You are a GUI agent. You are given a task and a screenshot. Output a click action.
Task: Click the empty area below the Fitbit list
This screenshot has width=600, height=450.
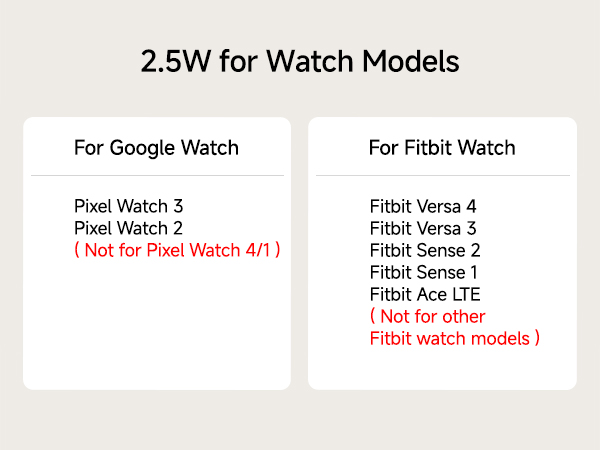tap(442, 368)
